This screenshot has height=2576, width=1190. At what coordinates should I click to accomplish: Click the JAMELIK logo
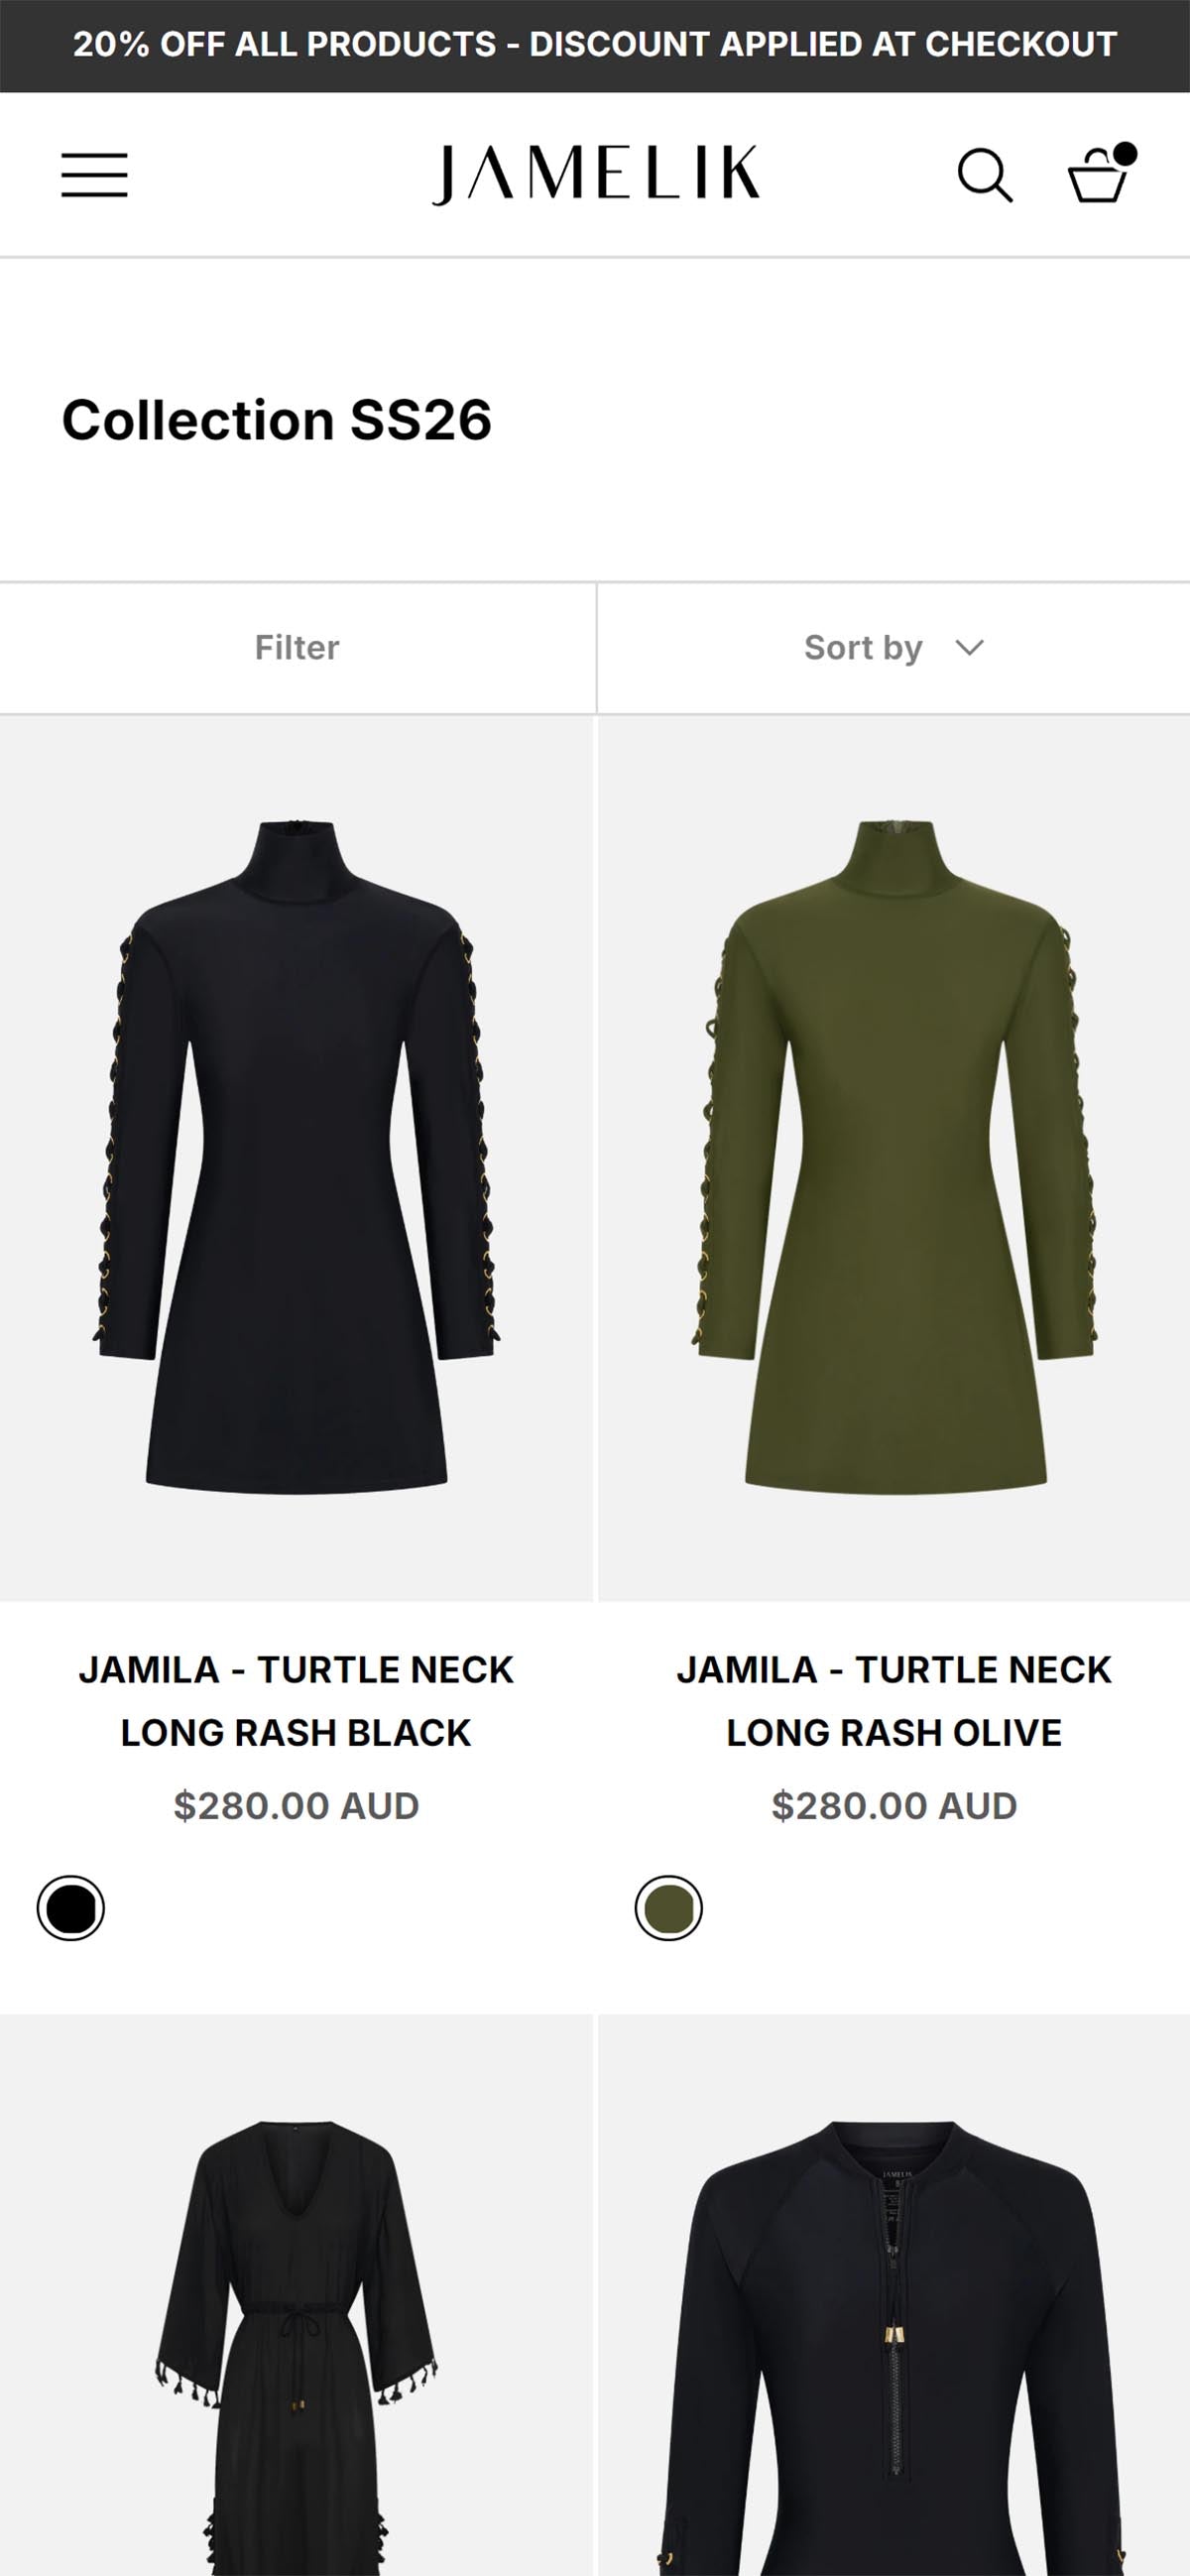coord(595,175)
